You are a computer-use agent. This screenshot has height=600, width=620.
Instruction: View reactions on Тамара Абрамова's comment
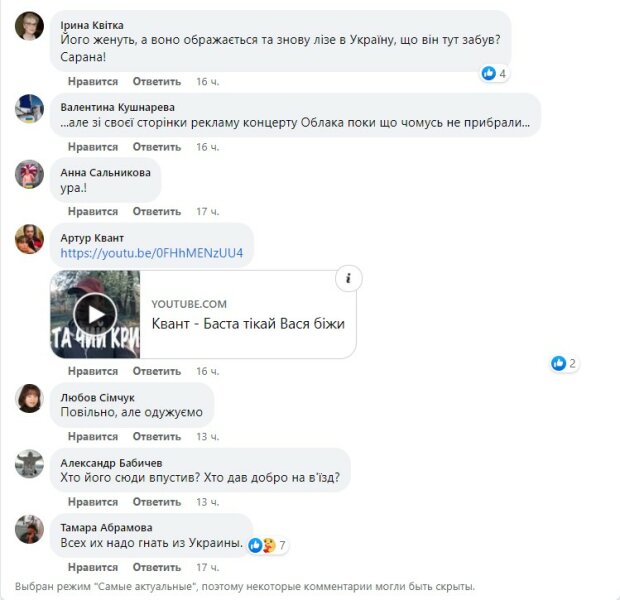pyautogui.click(x=267, y=545)
